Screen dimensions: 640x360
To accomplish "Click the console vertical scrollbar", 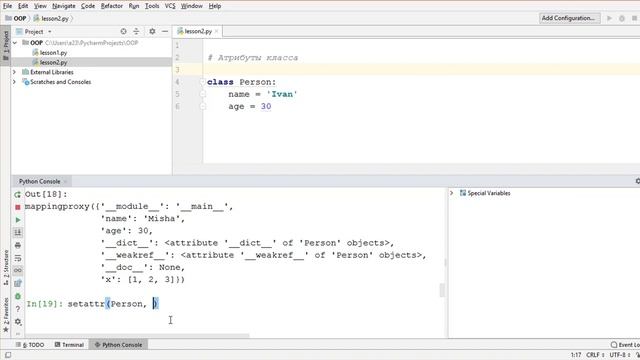I will 442,290.
